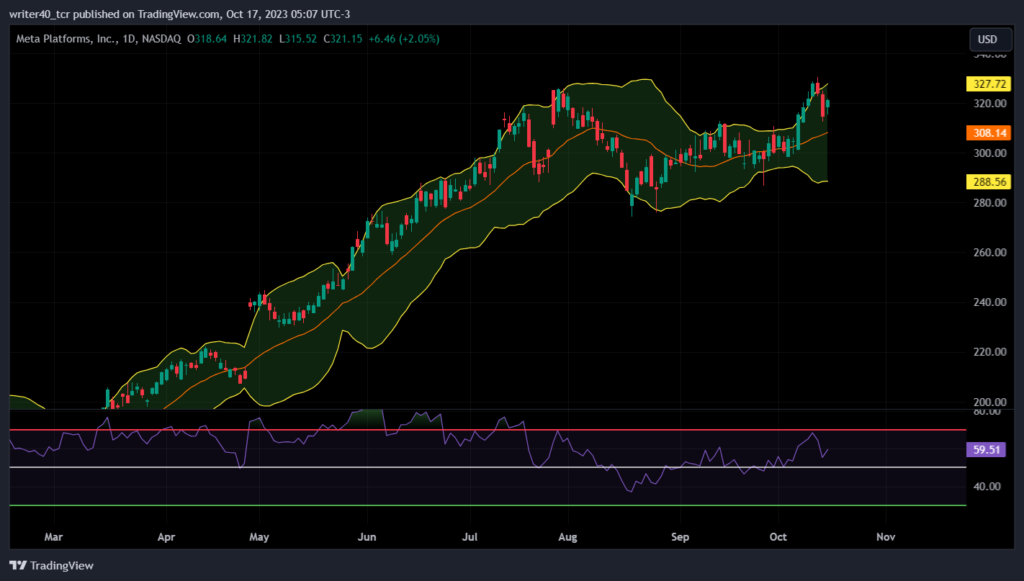Click the Jun label on time axis
The image size is (1024, 581).
367,537
